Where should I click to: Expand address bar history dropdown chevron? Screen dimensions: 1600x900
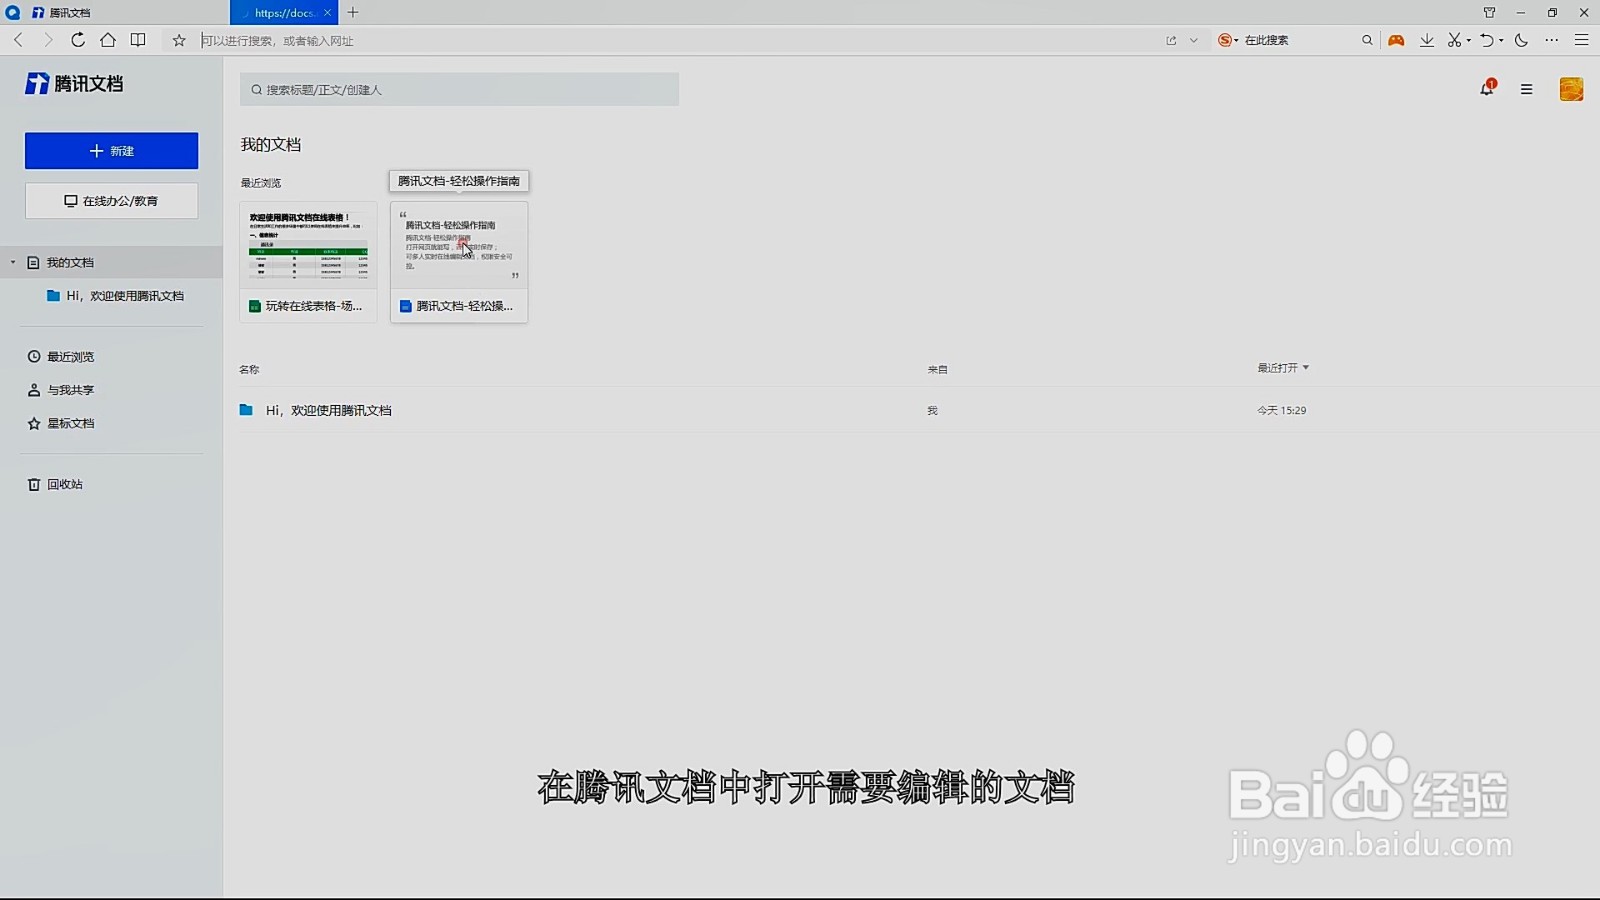1193,40
